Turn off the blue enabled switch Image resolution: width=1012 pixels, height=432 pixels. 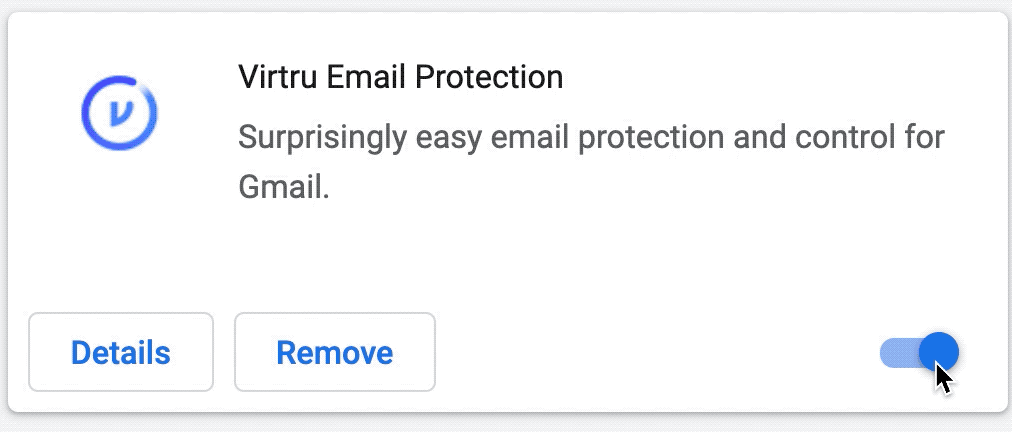(x=919, y=353)
